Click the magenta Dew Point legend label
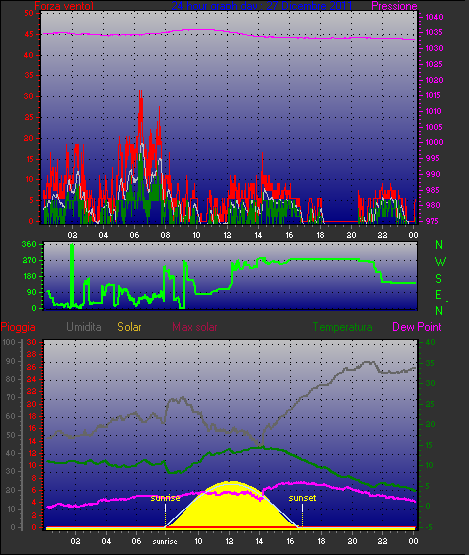469x555 pixels. [x=417, y=327]
